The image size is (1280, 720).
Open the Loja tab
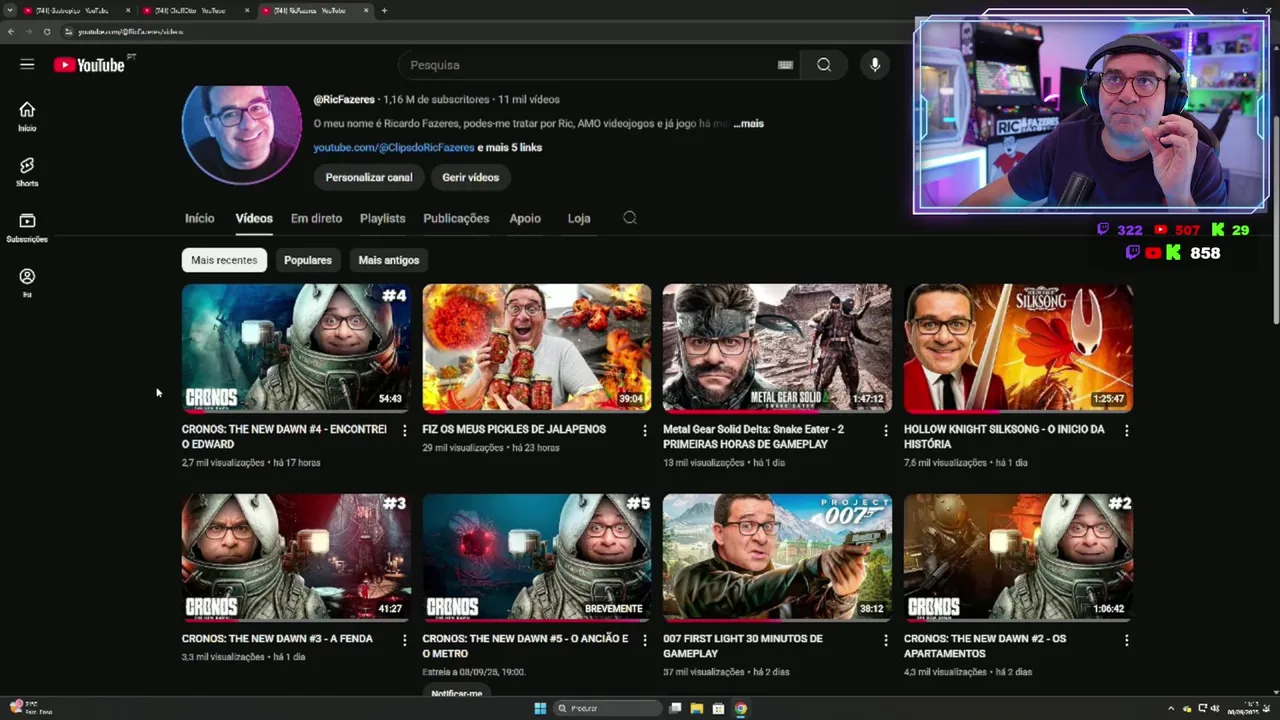point(579,218)
